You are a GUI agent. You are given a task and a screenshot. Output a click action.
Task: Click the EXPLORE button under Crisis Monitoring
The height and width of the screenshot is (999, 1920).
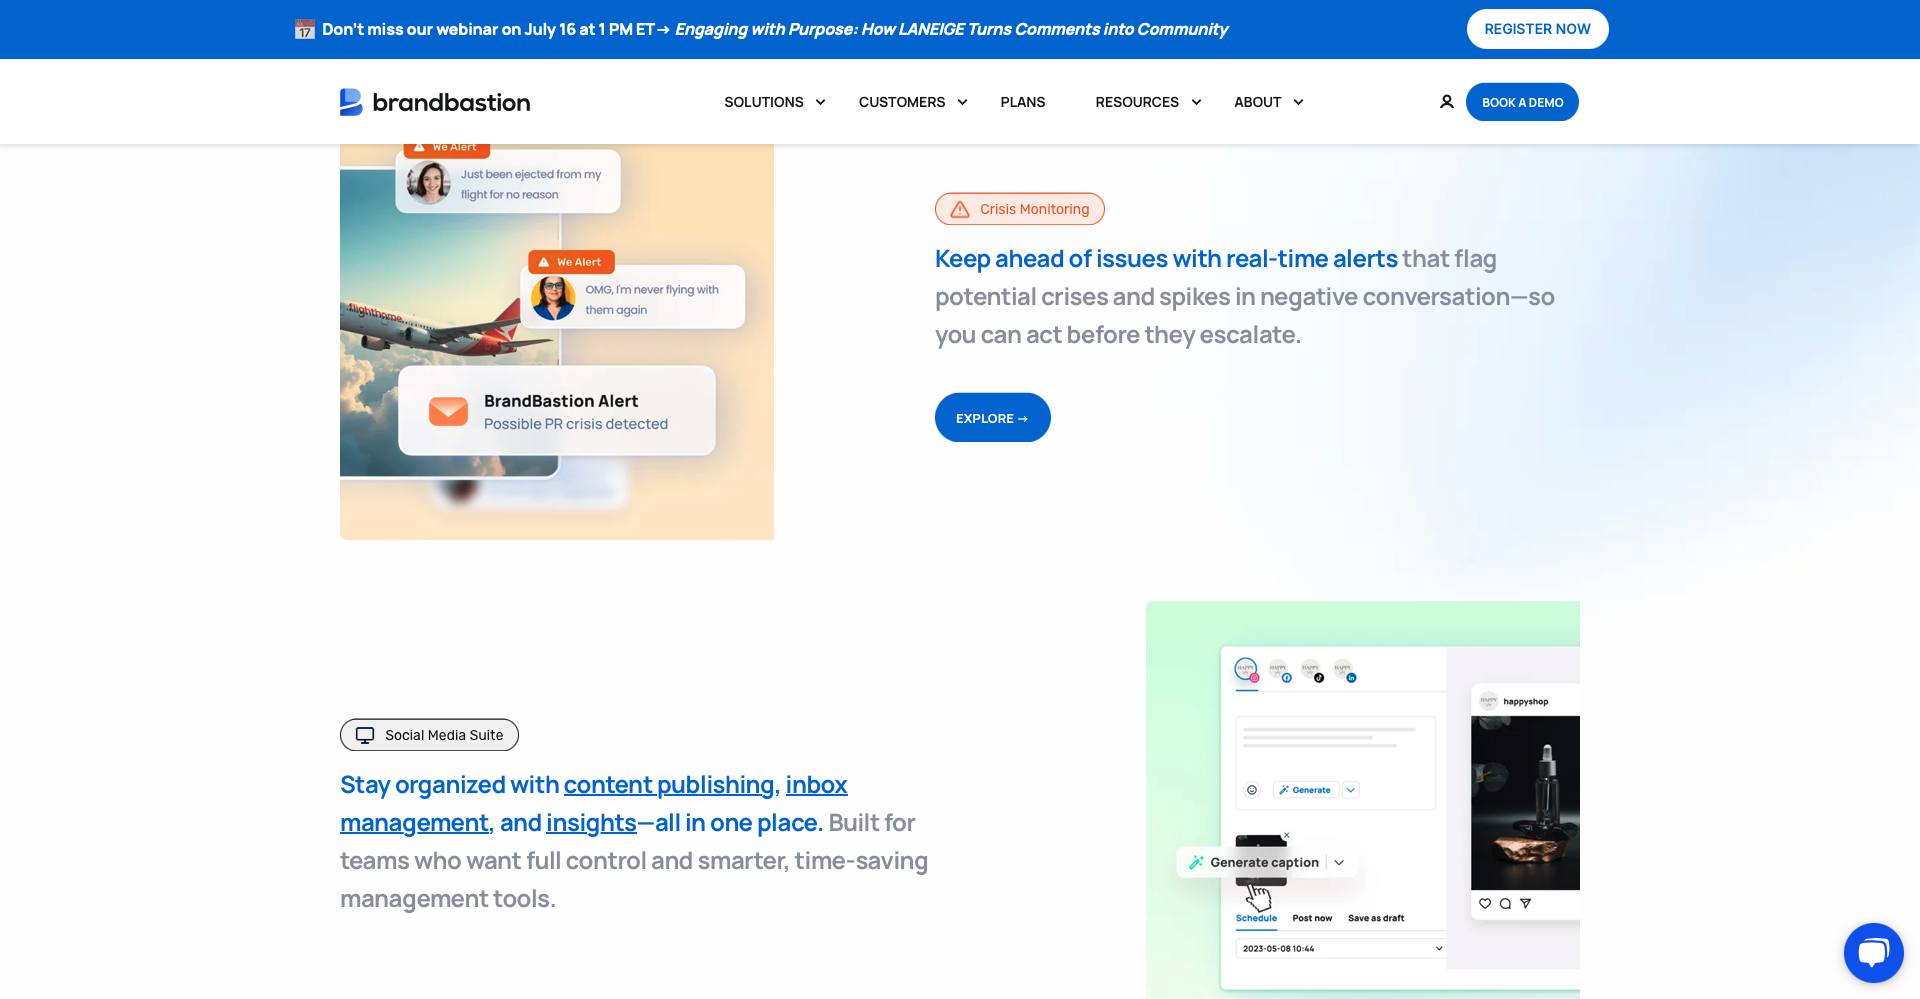992,417
